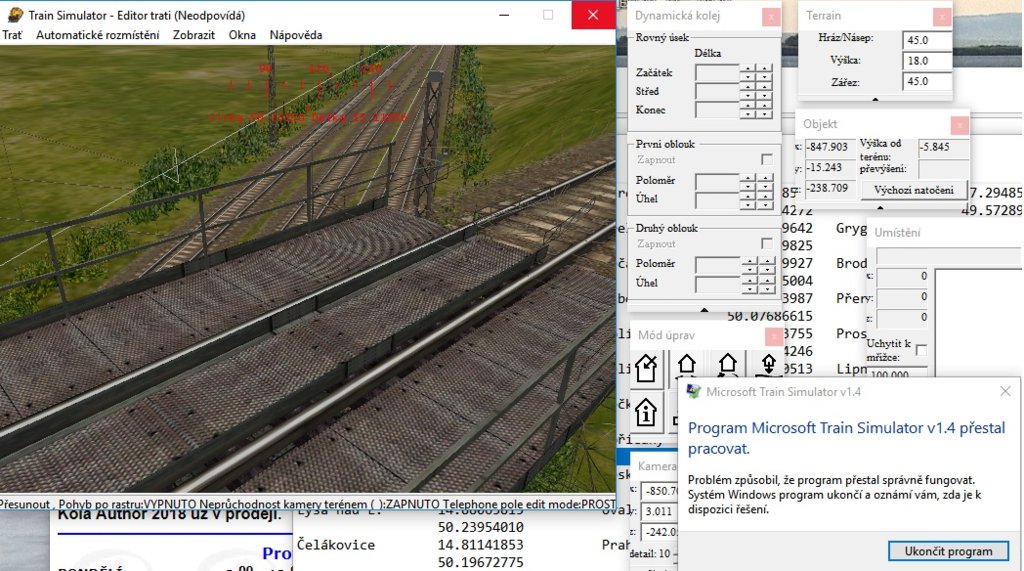Click the empty převýšení field in Objekt panel
Image resolution: width=1024 pixels, height=571 pixels.
[x=943, y=169]
